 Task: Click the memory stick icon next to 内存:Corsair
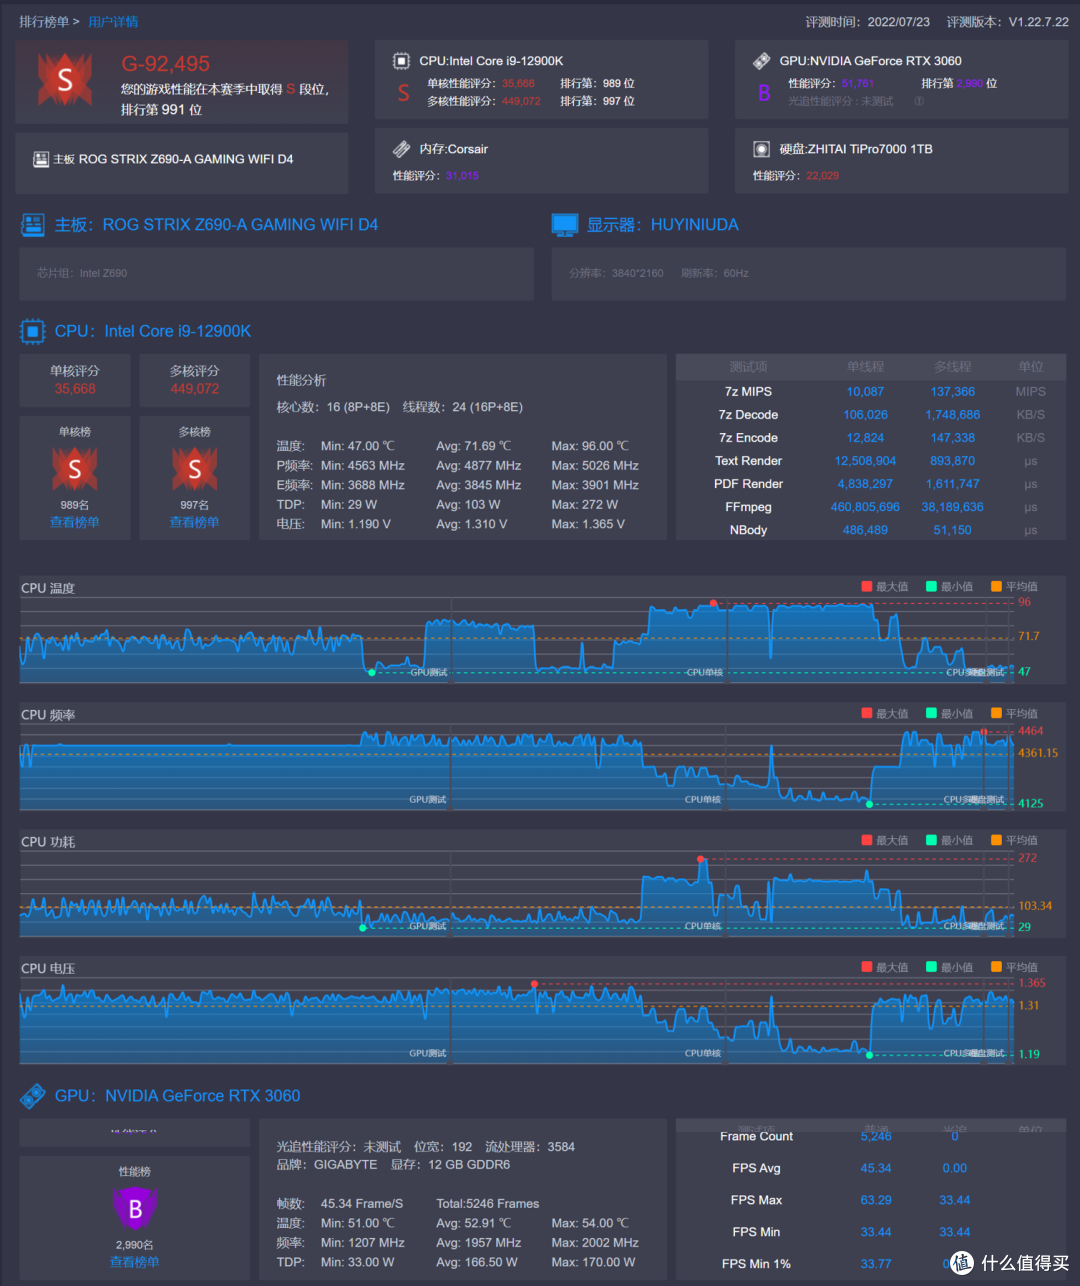[401, 149]
